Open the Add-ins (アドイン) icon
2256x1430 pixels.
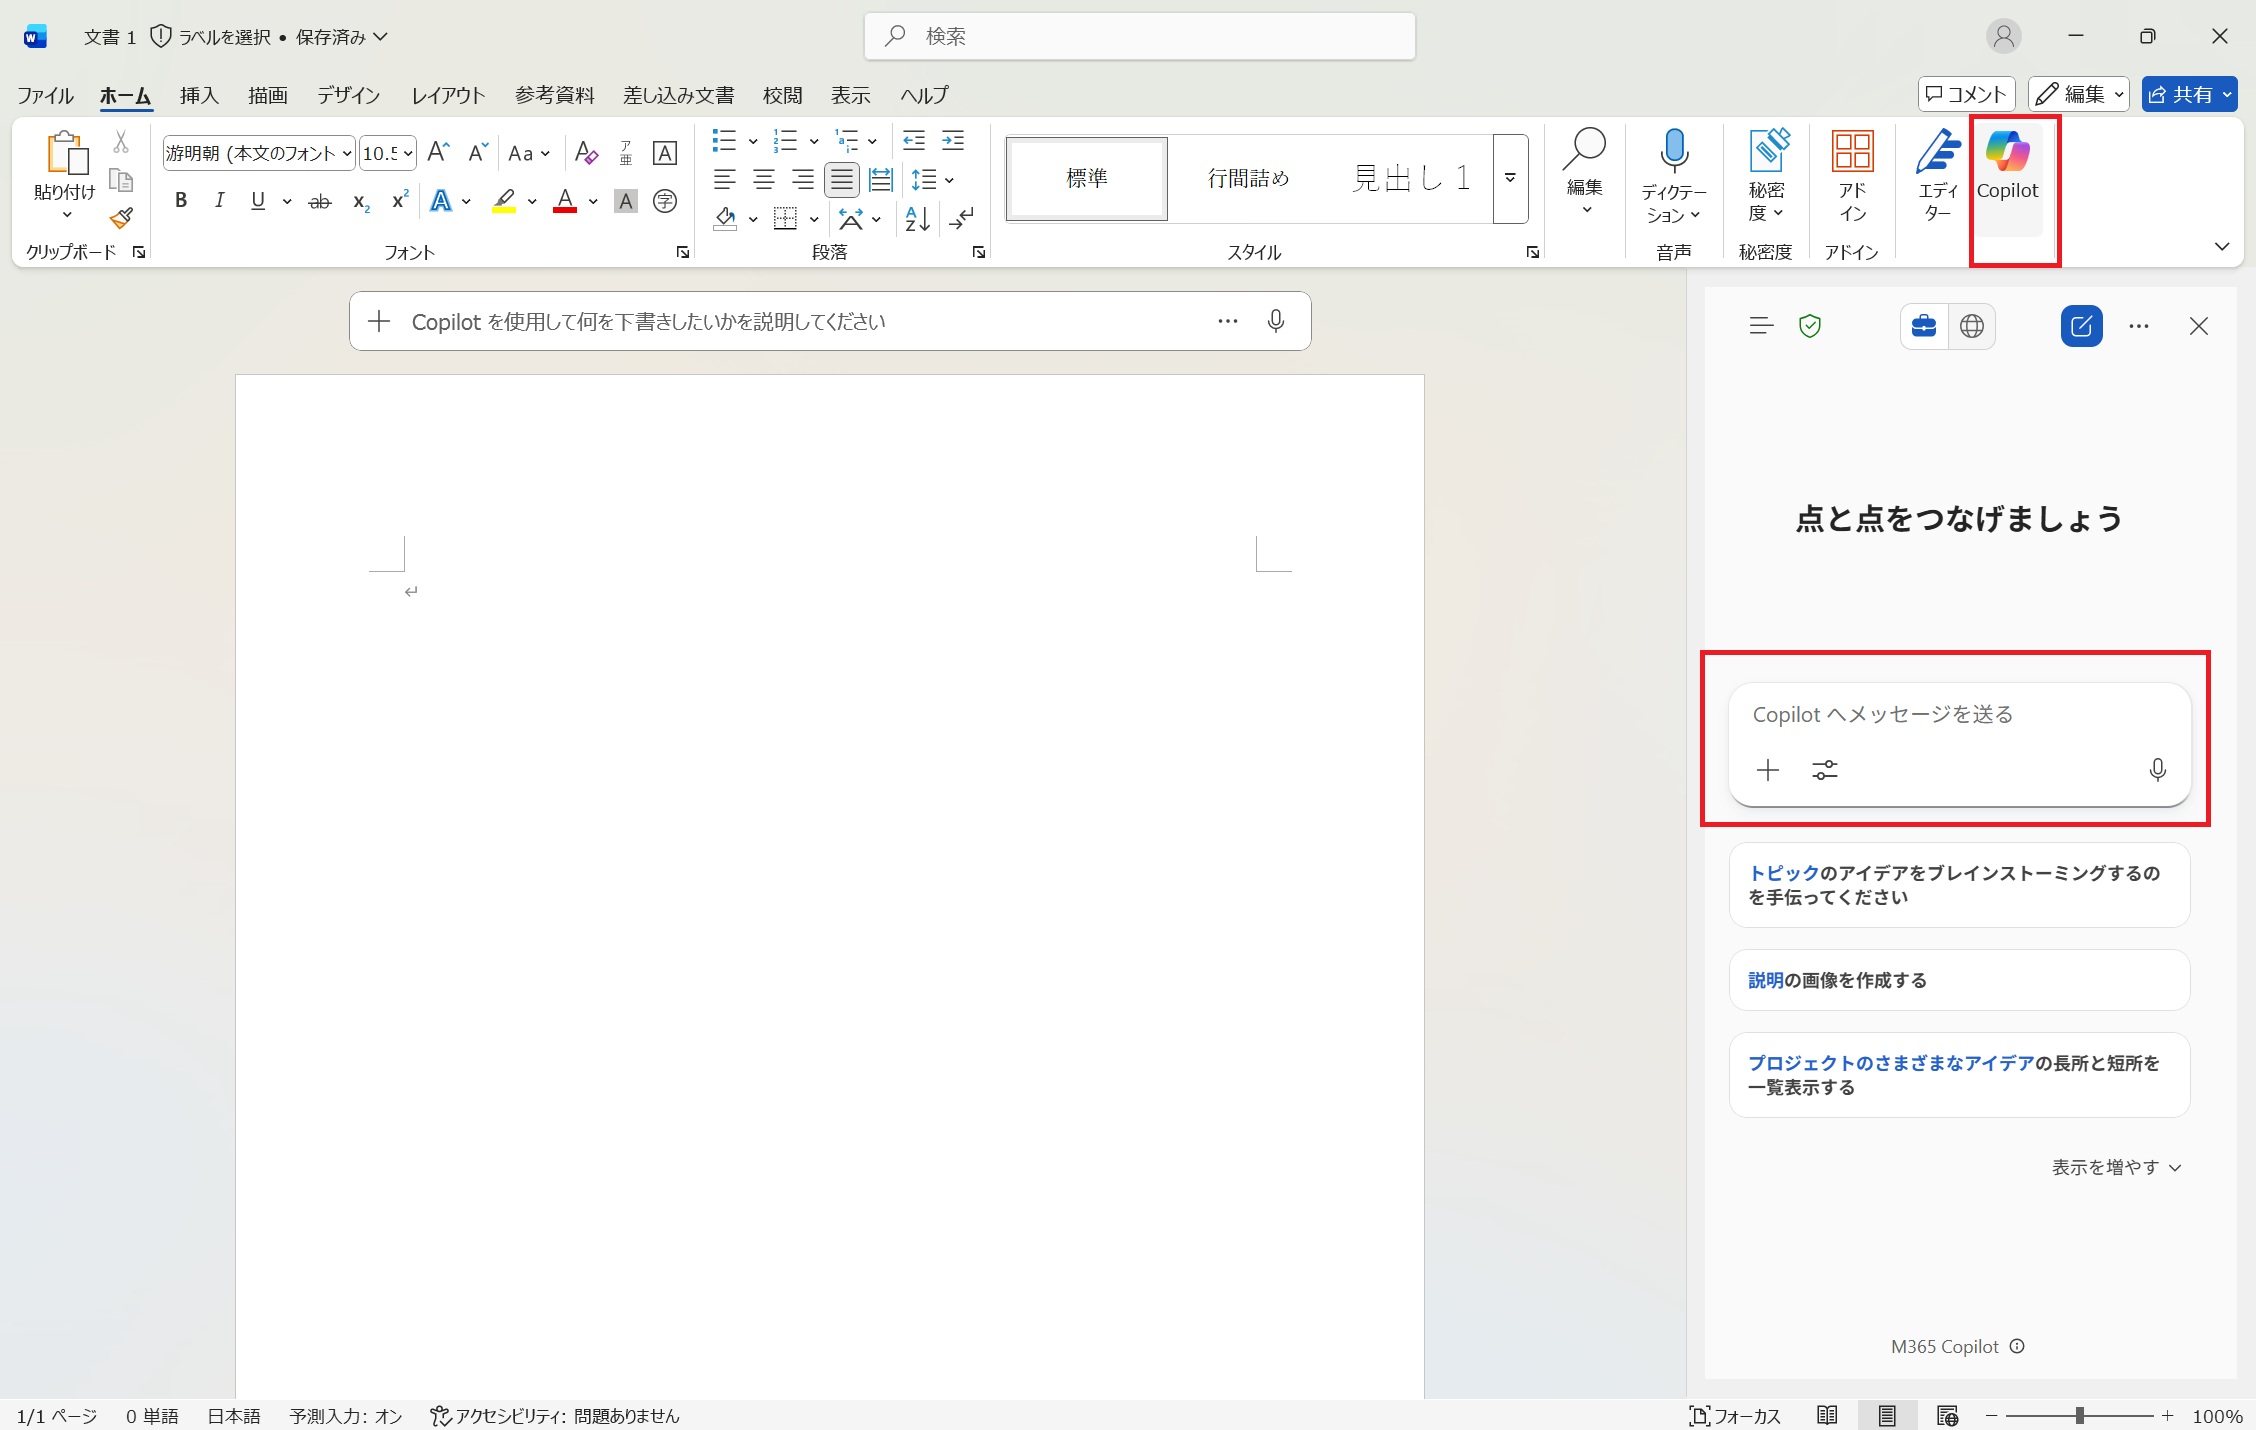click(1852, 176)
